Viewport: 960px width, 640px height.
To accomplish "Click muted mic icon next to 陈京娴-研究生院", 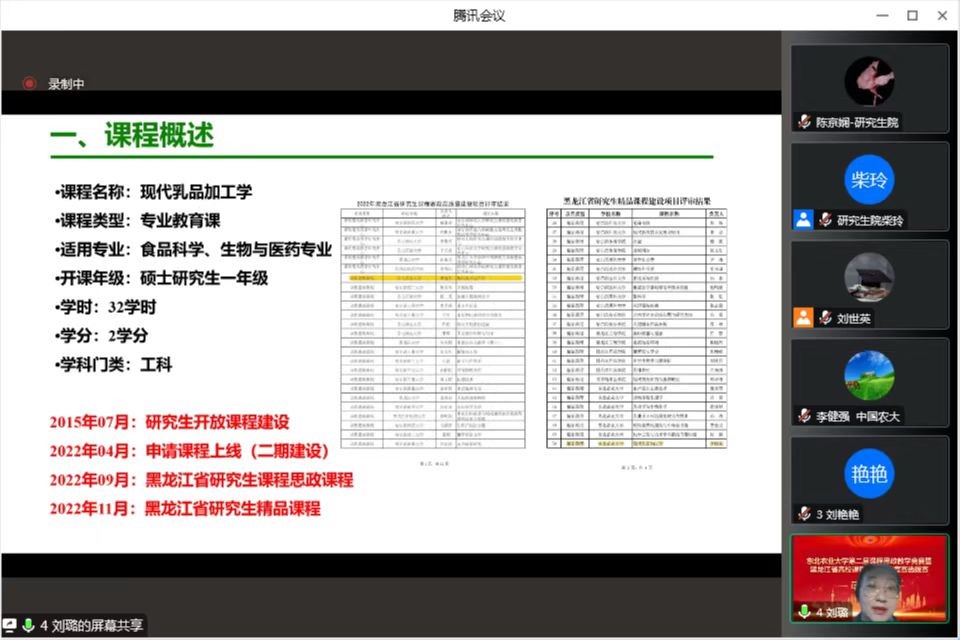I will 804,122.
